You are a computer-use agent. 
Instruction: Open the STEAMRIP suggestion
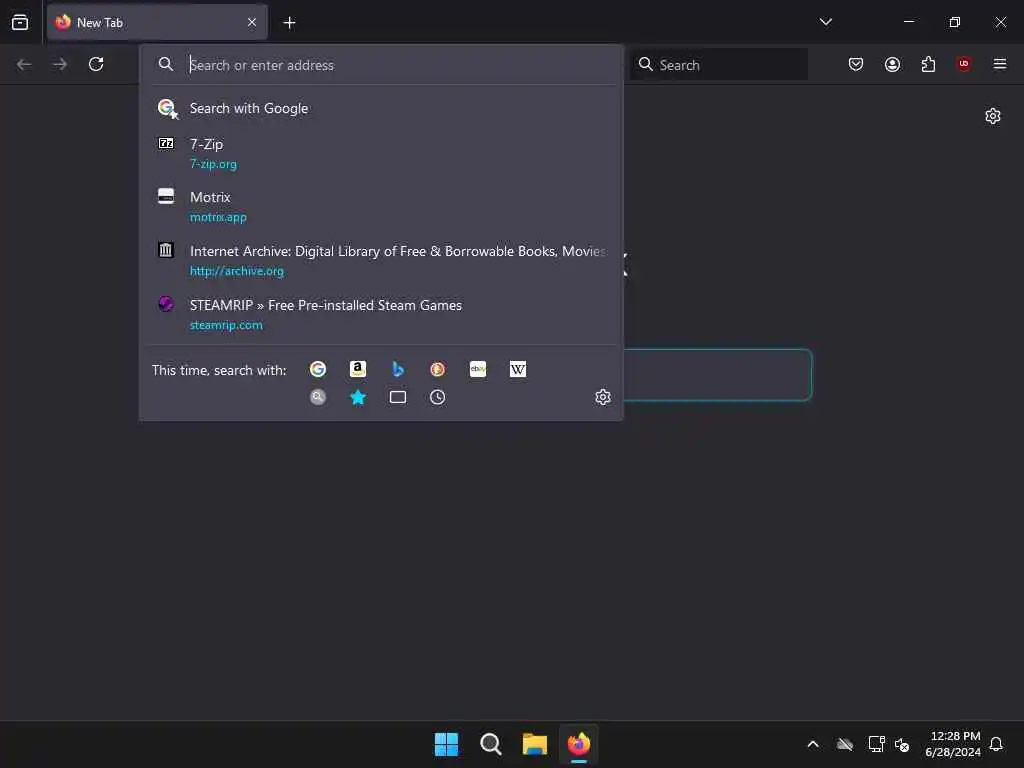[381, 314]
